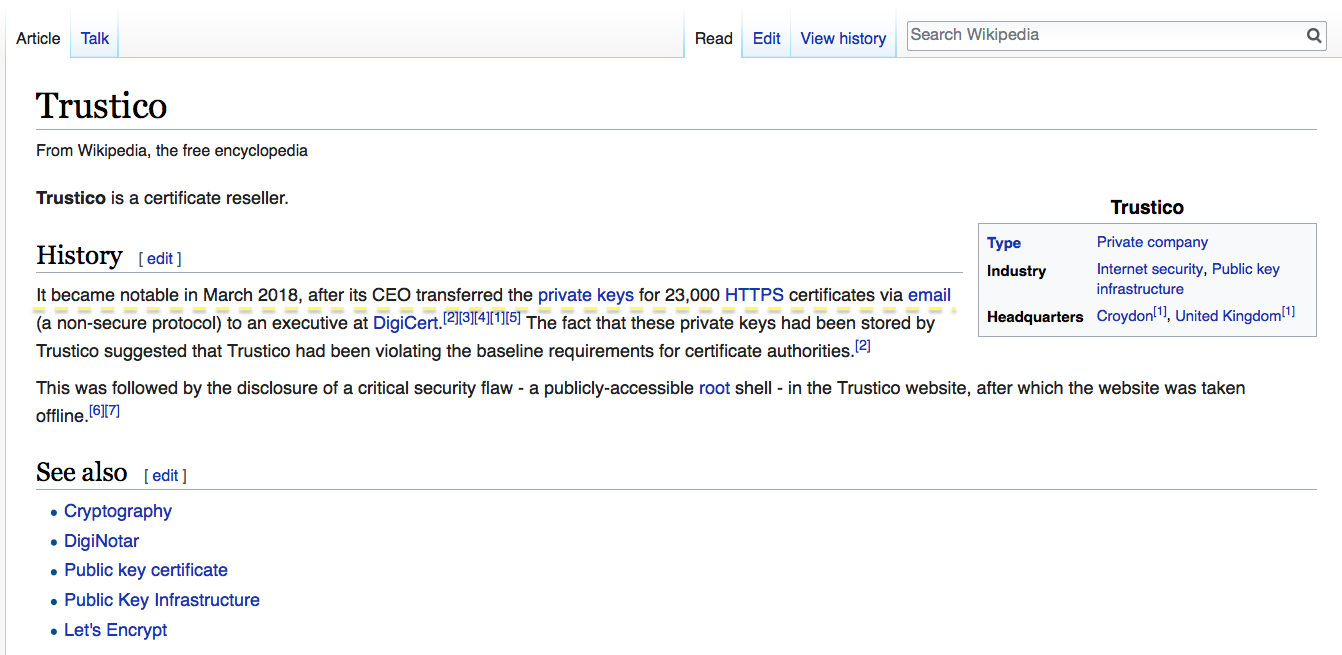This screenshot has height=655, width=1342.
Task: Click 'From Wikipedia, the free encyclopedia' text
Action: click(172, 151)
